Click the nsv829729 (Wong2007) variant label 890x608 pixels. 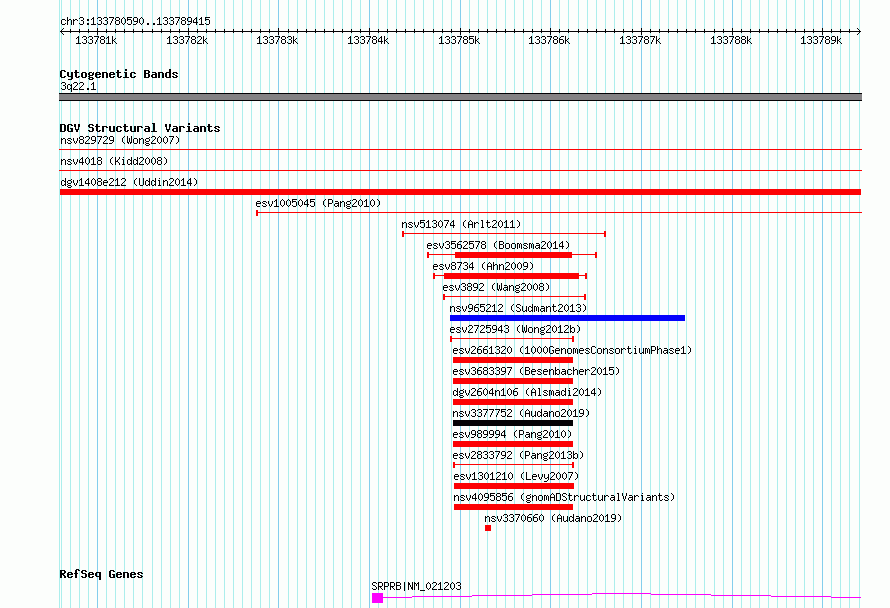click(120, 140)
